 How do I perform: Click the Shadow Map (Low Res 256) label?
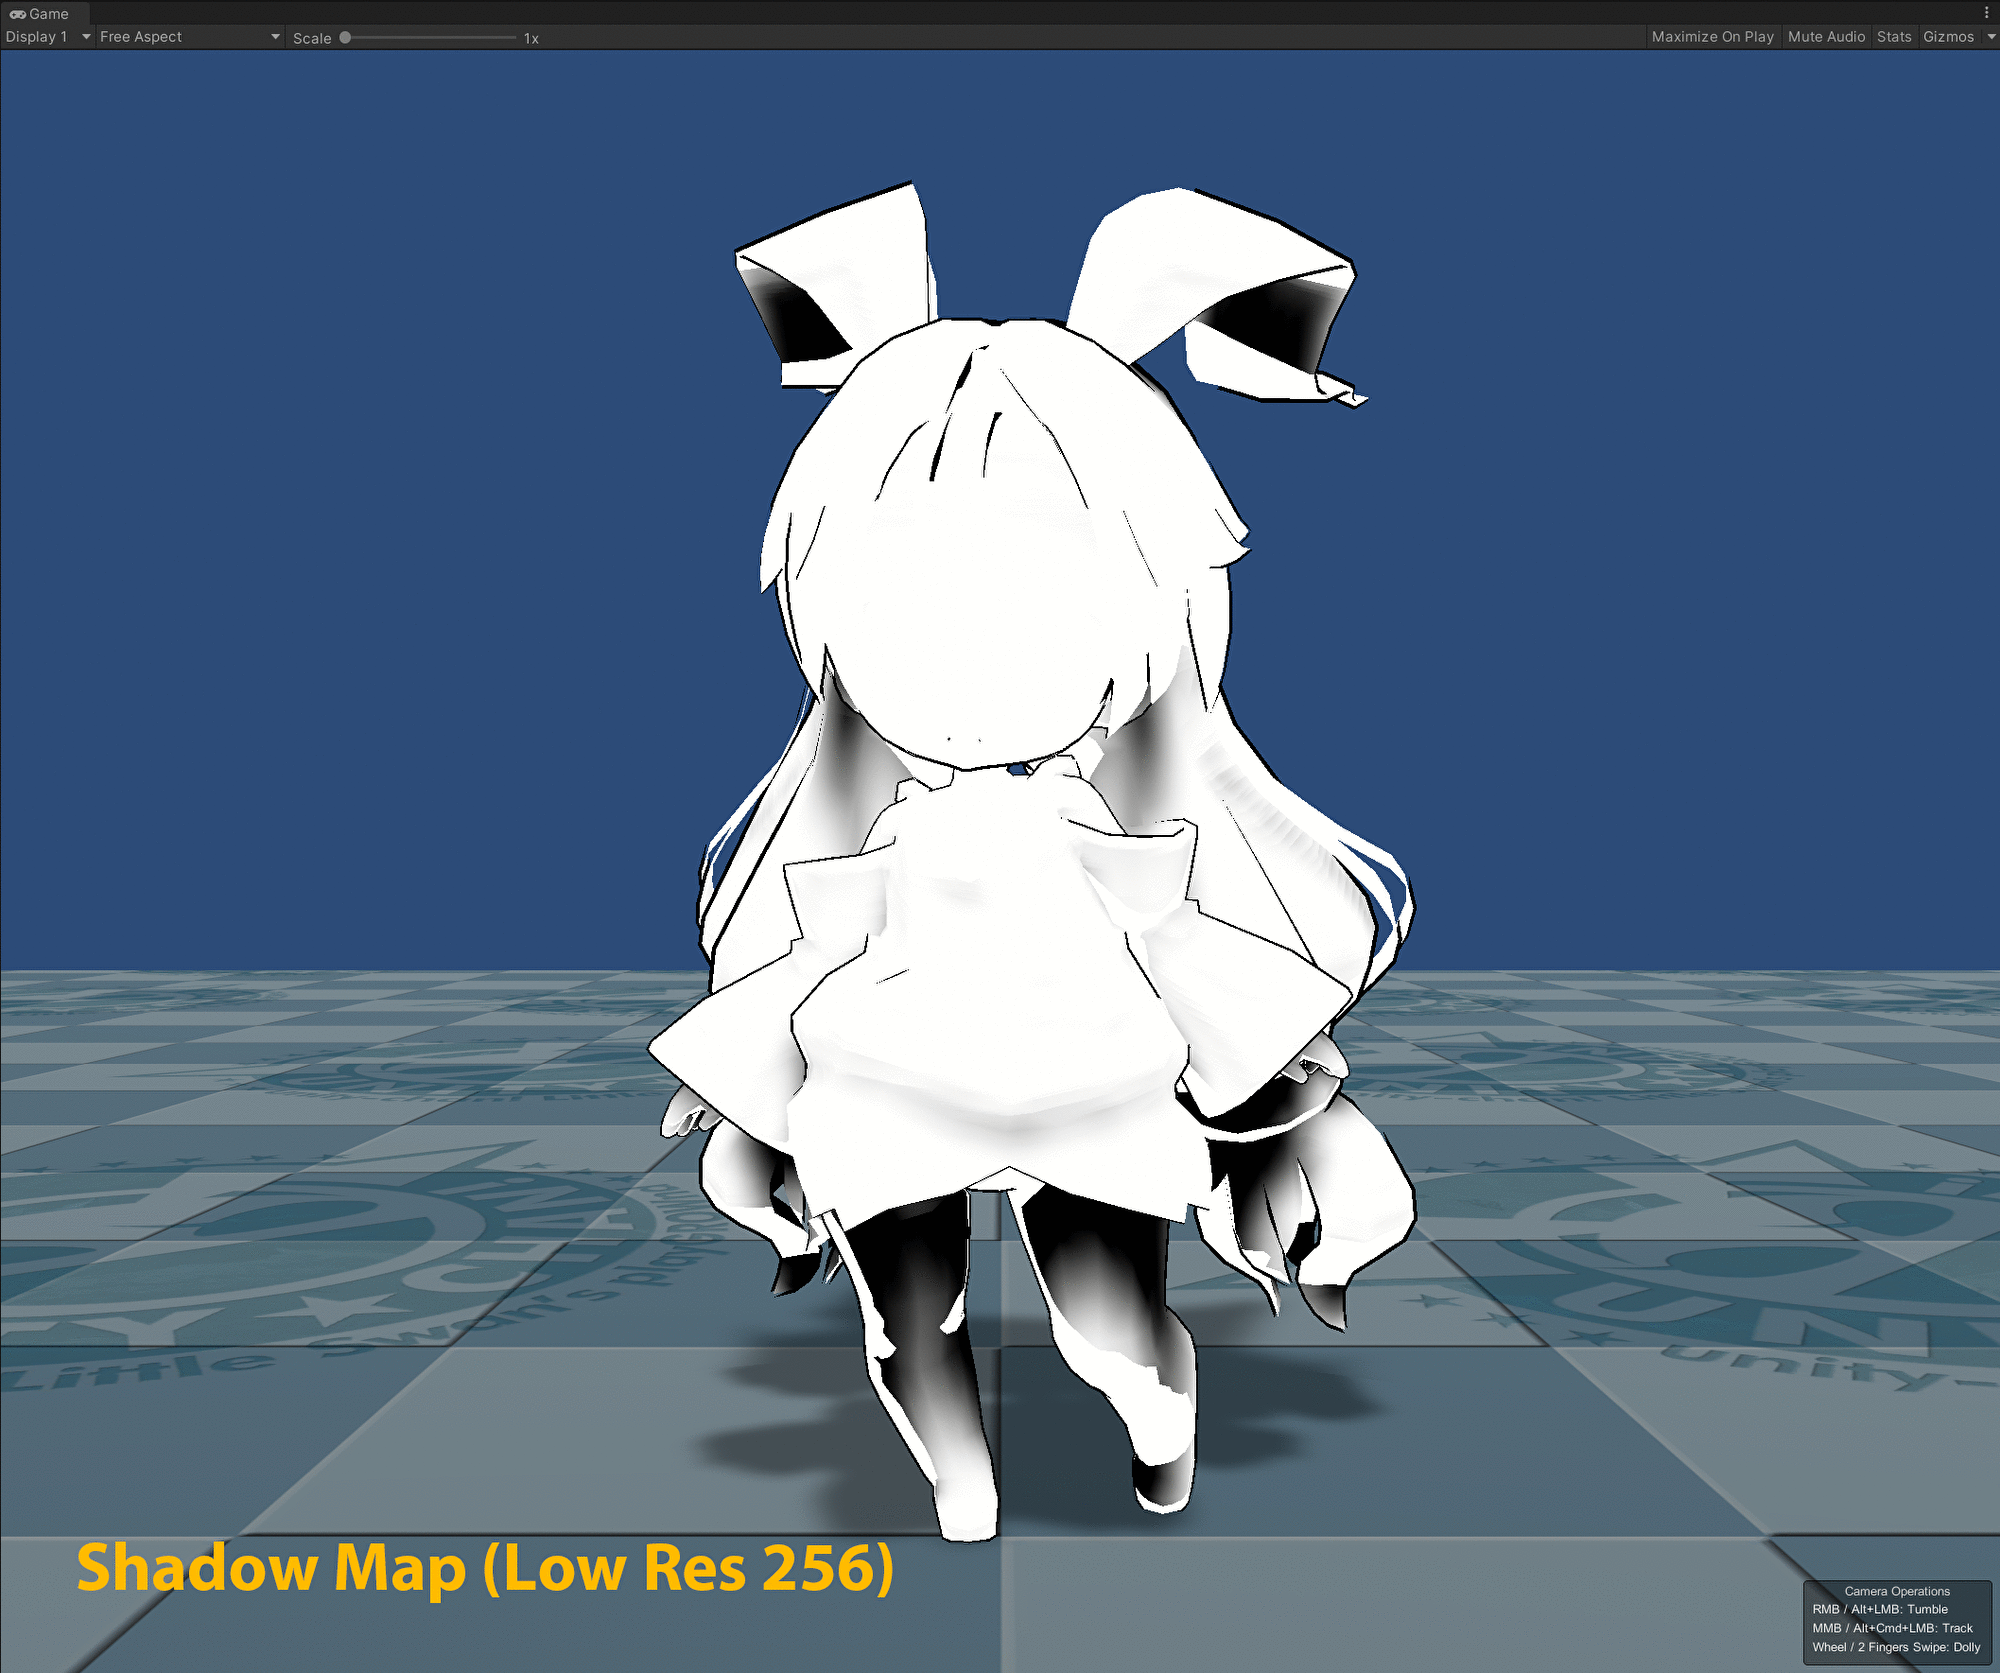(485, 1567)
